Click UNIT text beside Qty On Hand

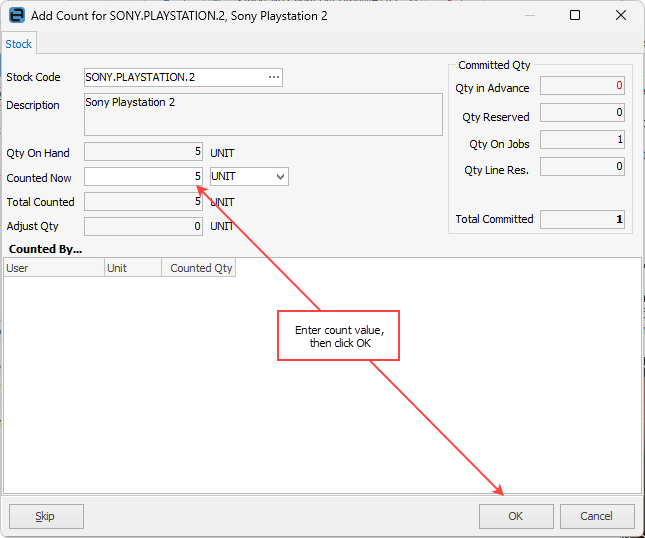point(222,153)
